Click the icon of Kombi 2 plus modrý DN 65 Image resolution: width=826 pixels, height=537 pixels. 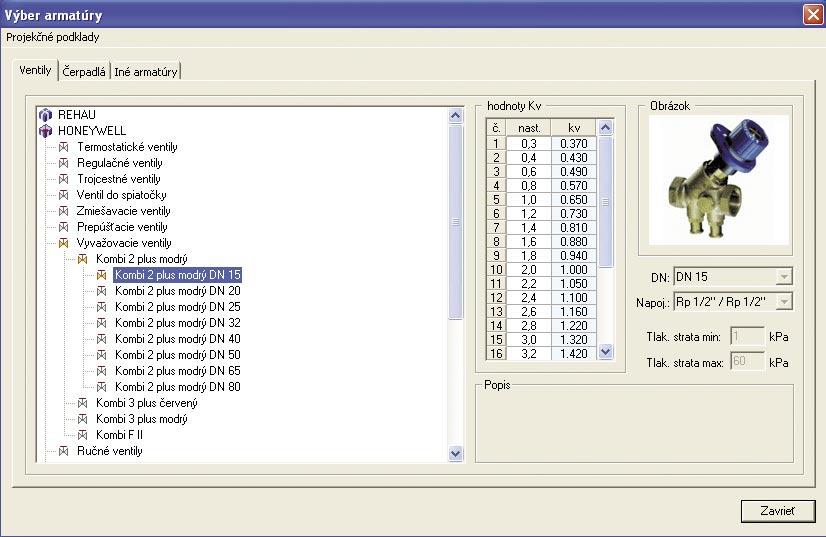click(x=102, y=371)
